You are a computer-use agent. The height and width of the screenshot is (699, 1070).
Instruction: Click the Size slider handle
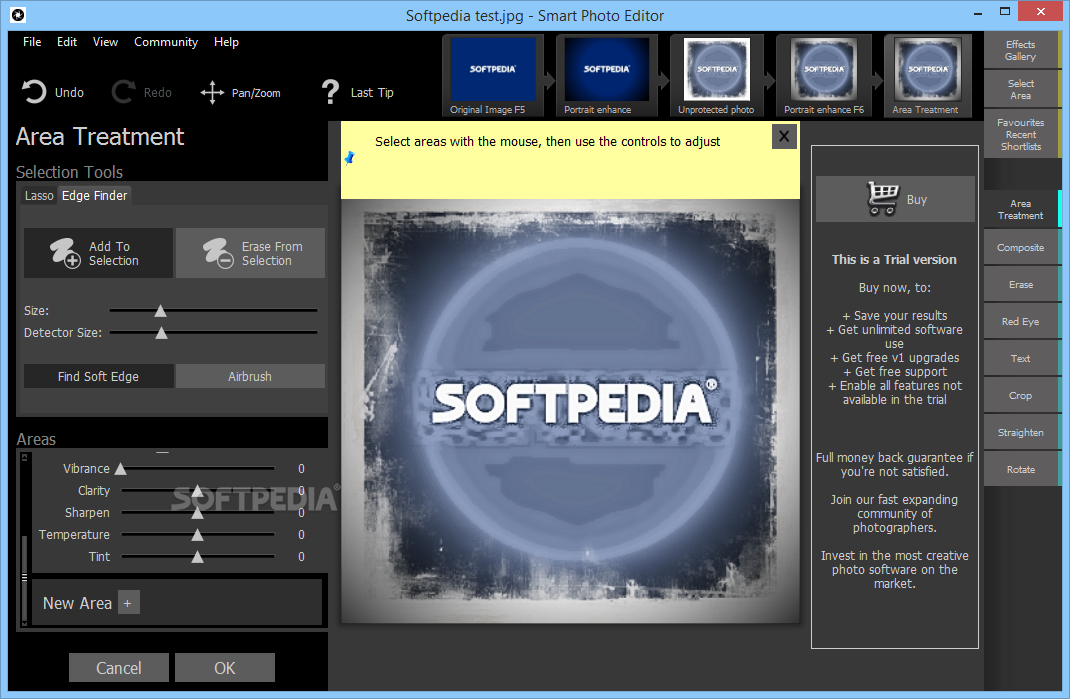160,311
